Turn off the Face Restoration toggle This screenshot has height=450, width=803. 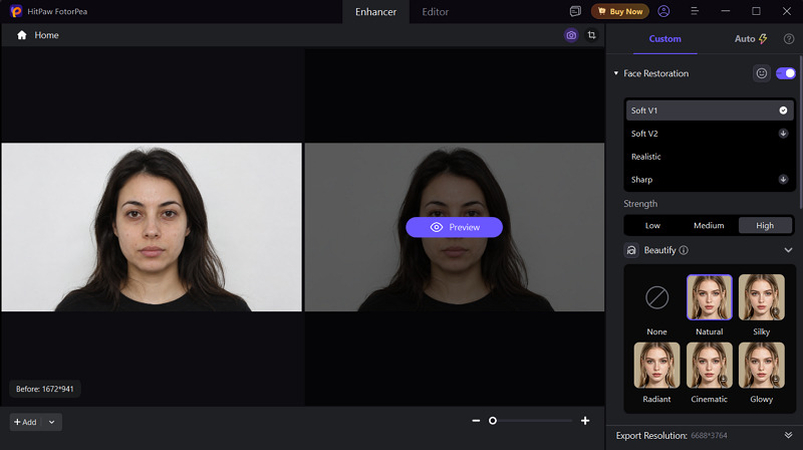[x=786, y=73]
